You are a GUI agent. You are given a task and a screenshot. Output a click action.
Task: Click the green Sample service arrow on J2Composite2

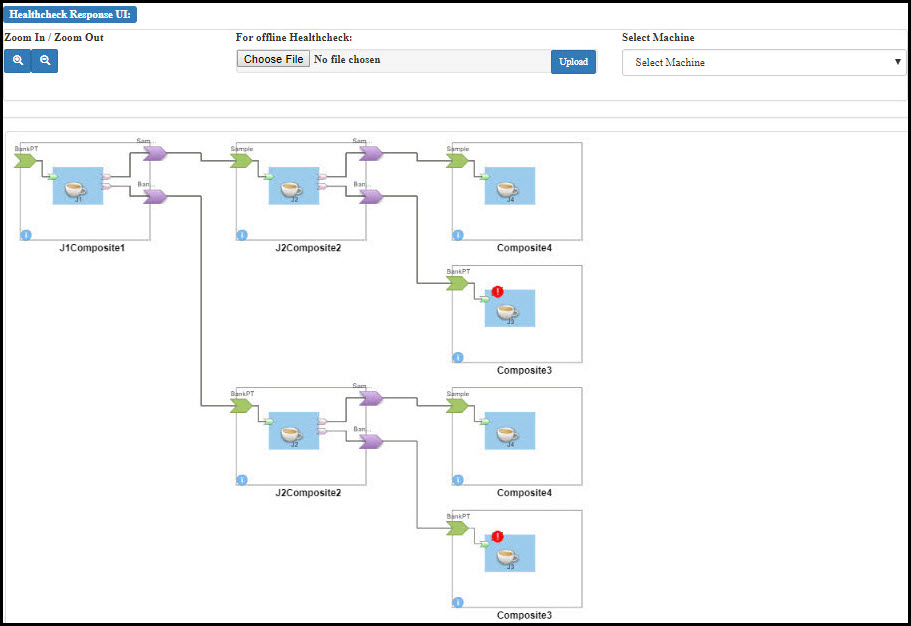pos(242,161)
